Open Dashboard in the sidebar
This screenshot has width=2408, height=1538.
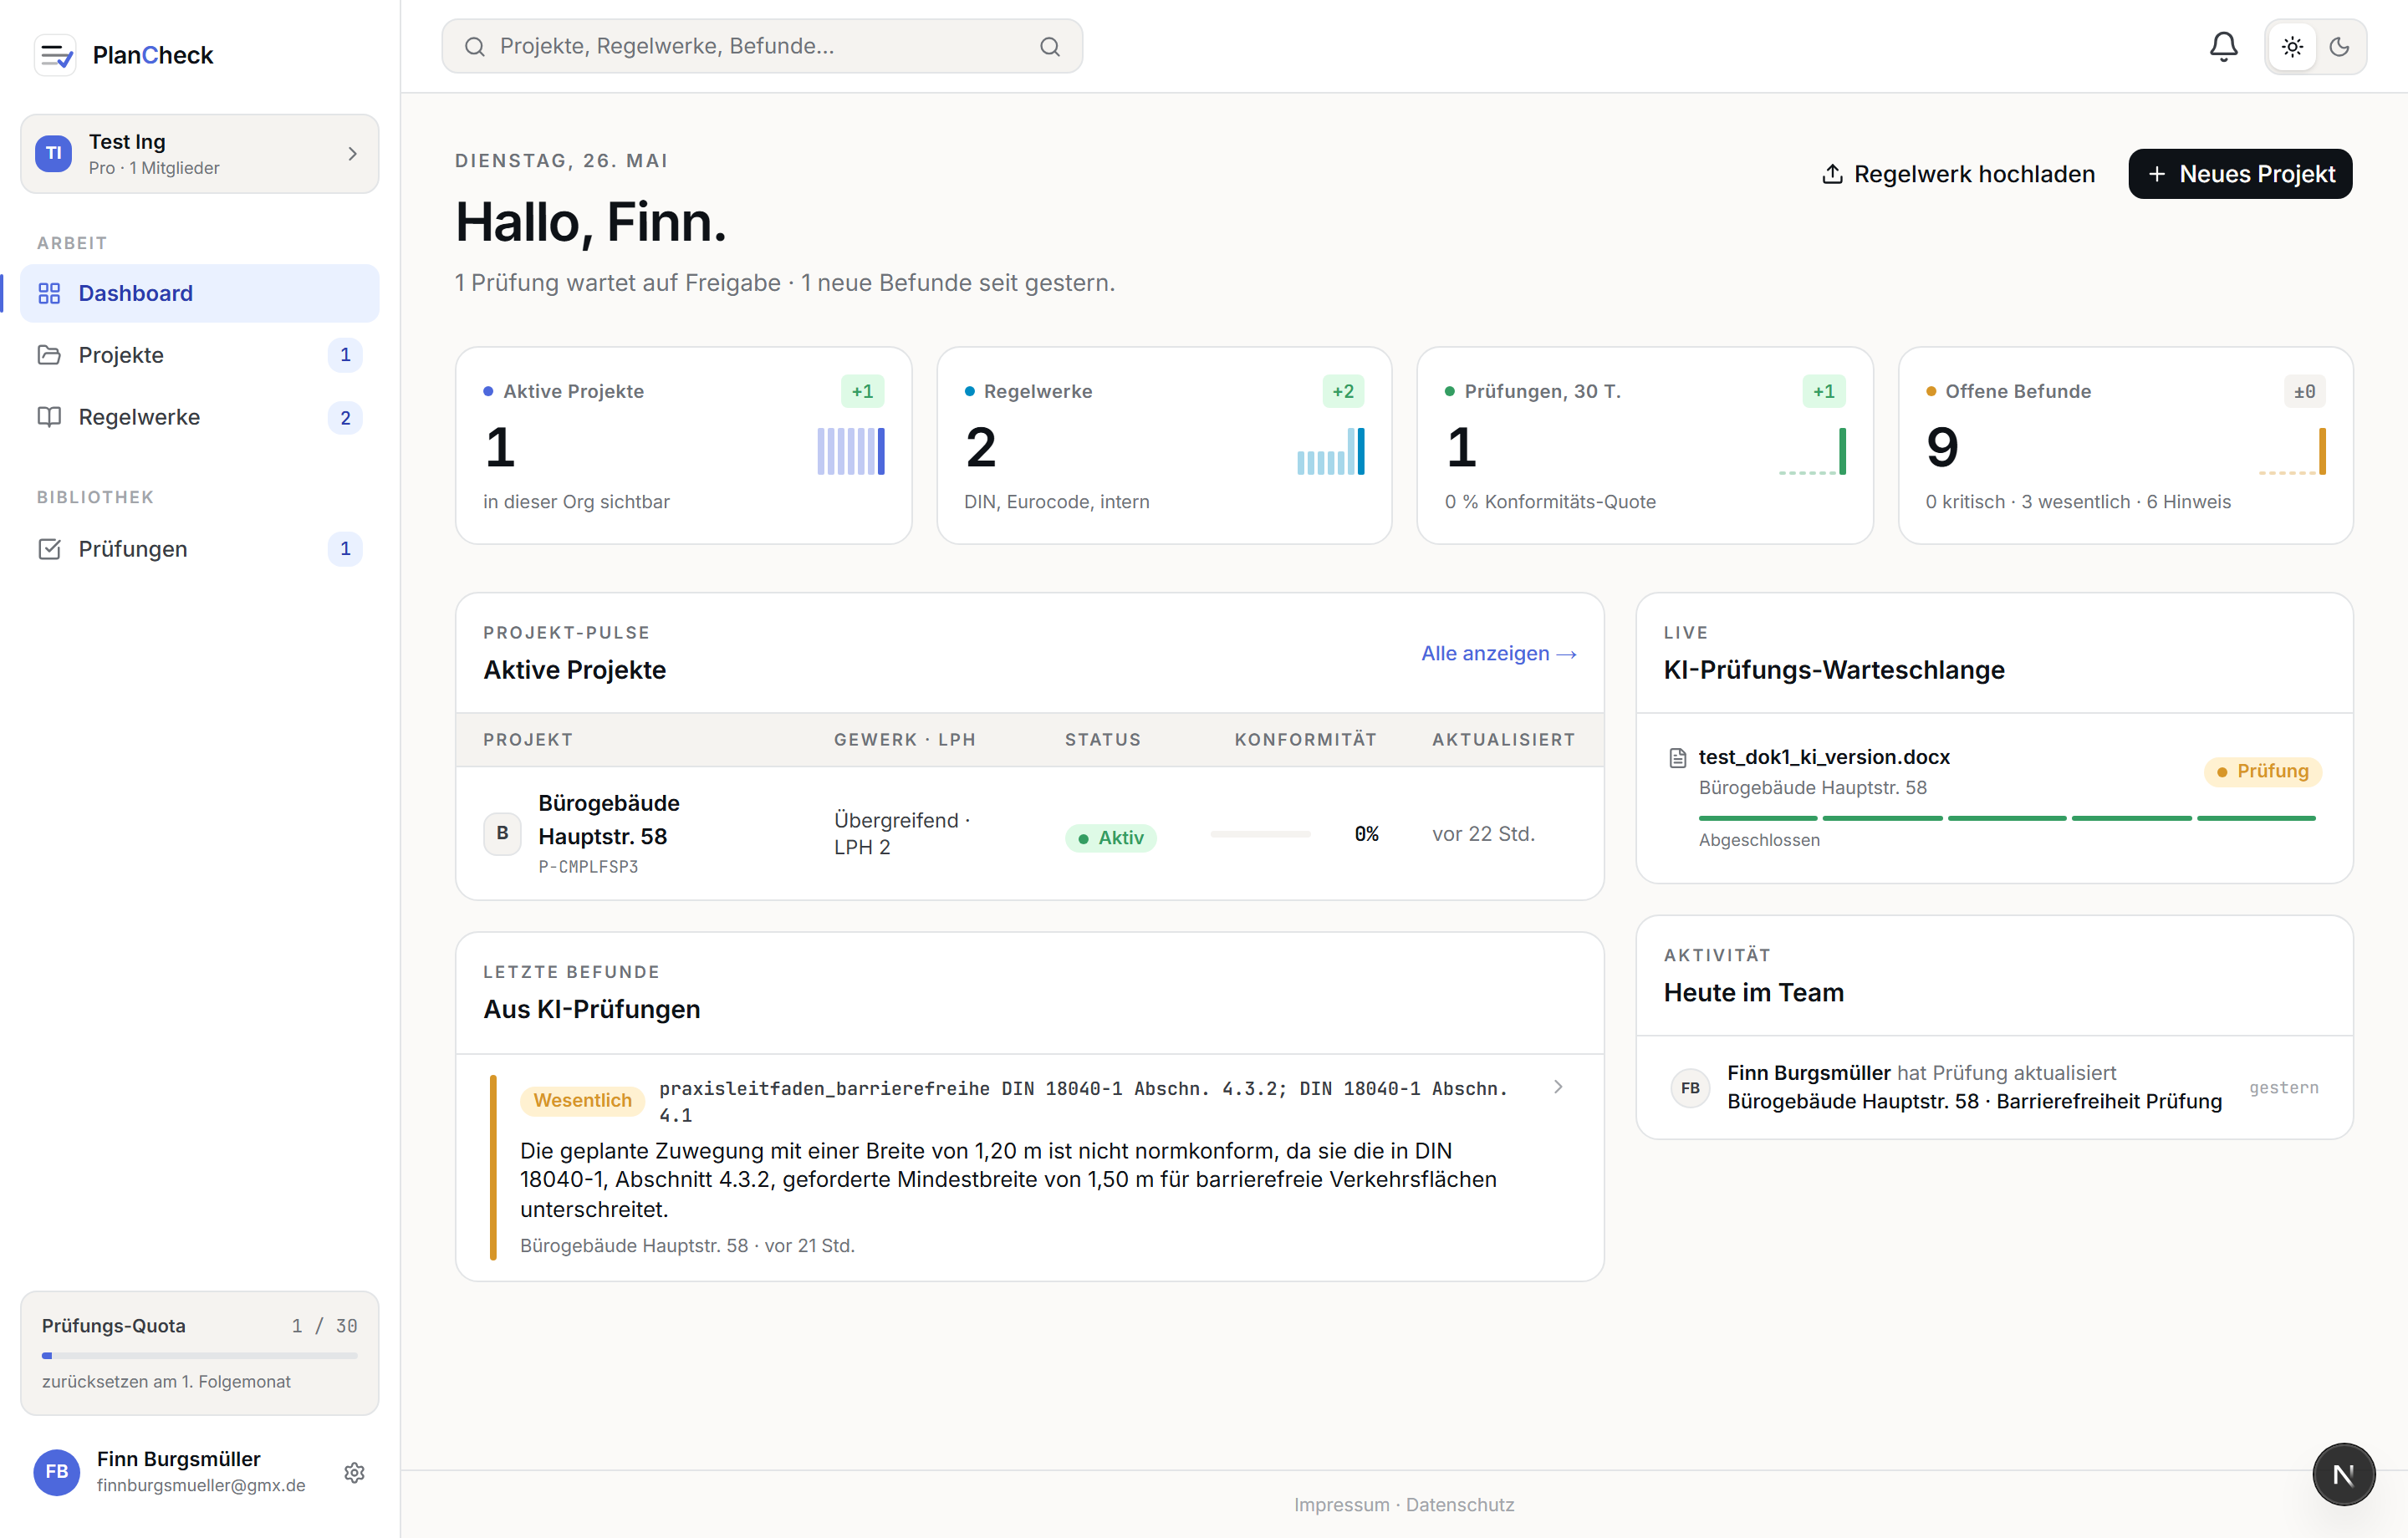200,293
